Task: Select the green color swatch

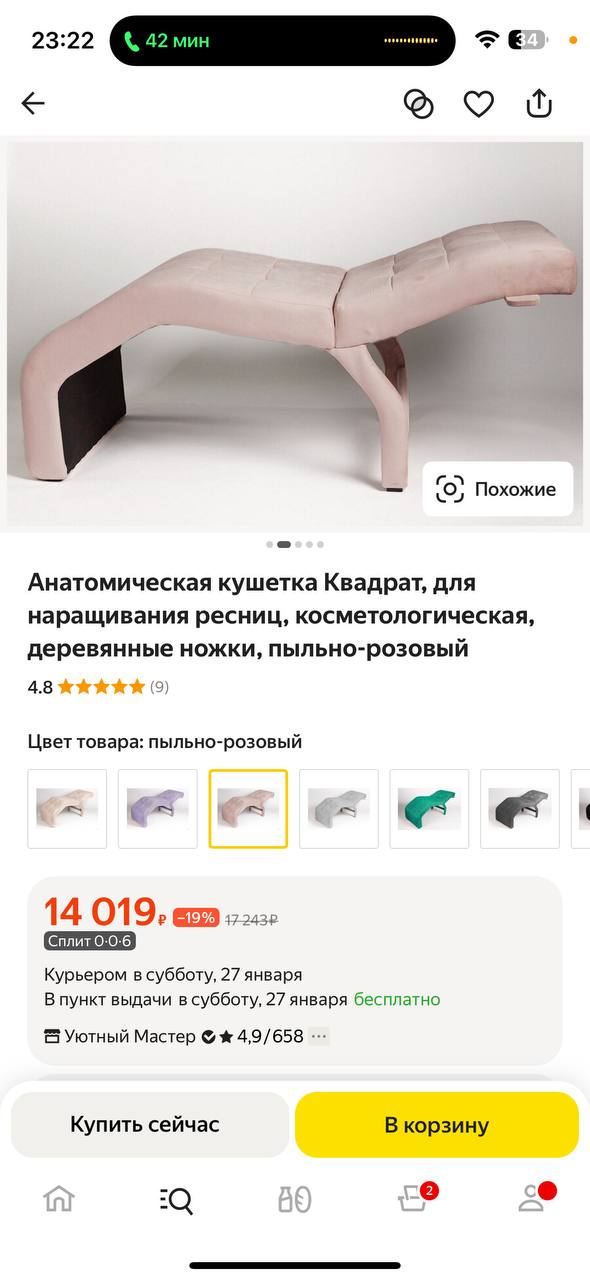Action: 429,808
